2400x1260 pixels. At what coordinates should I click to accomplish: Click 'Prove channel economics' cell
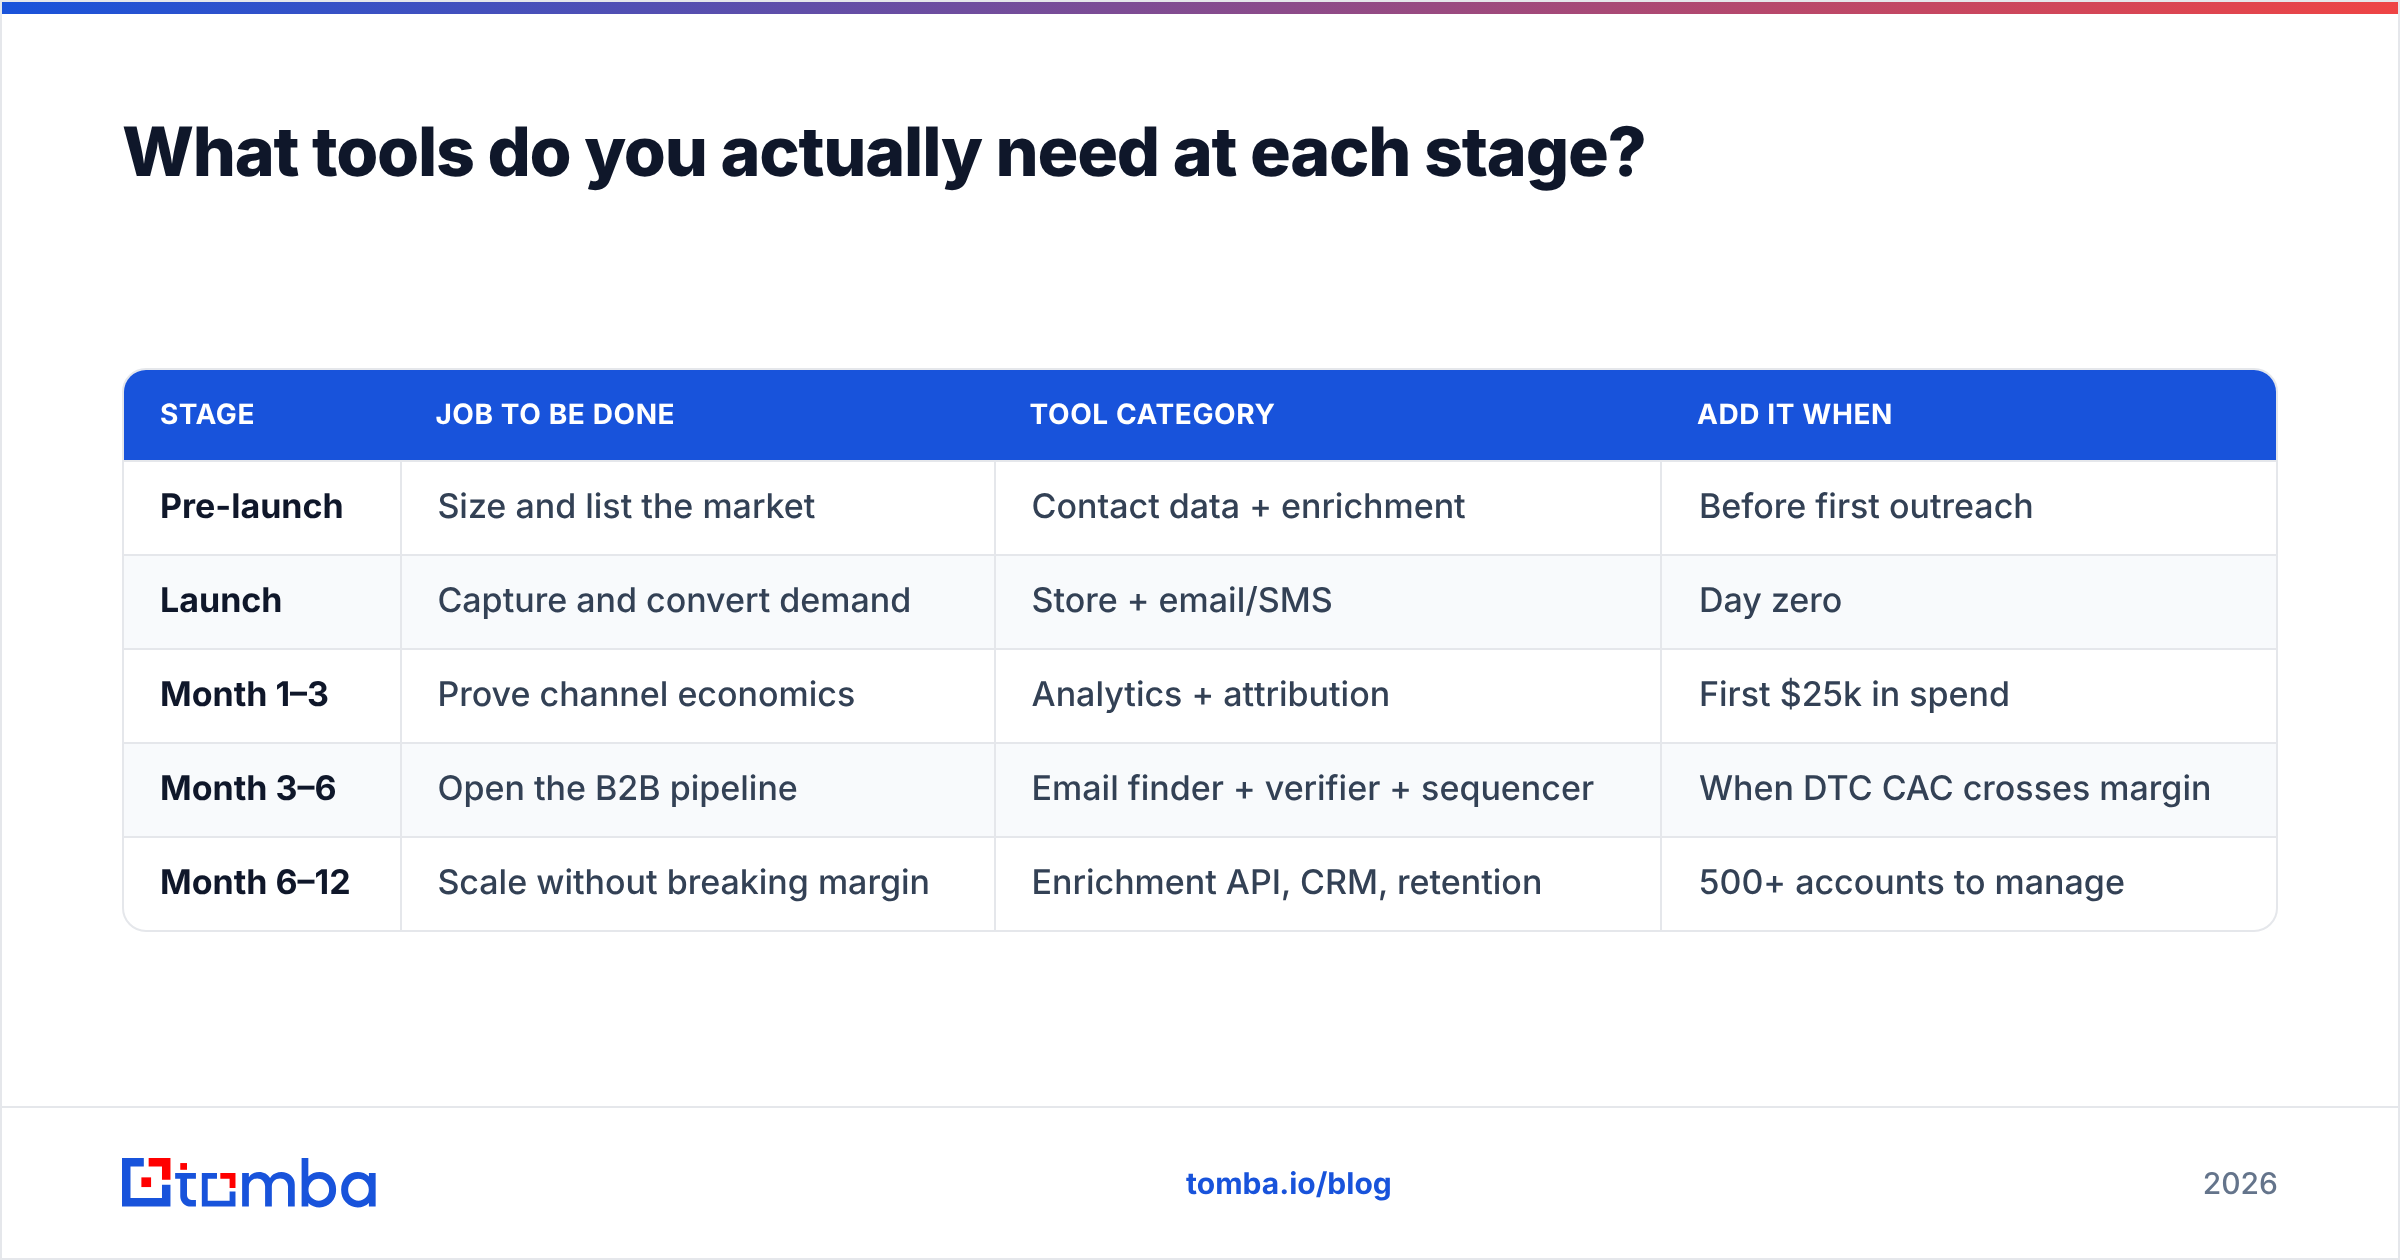click(x=698, y=695)
